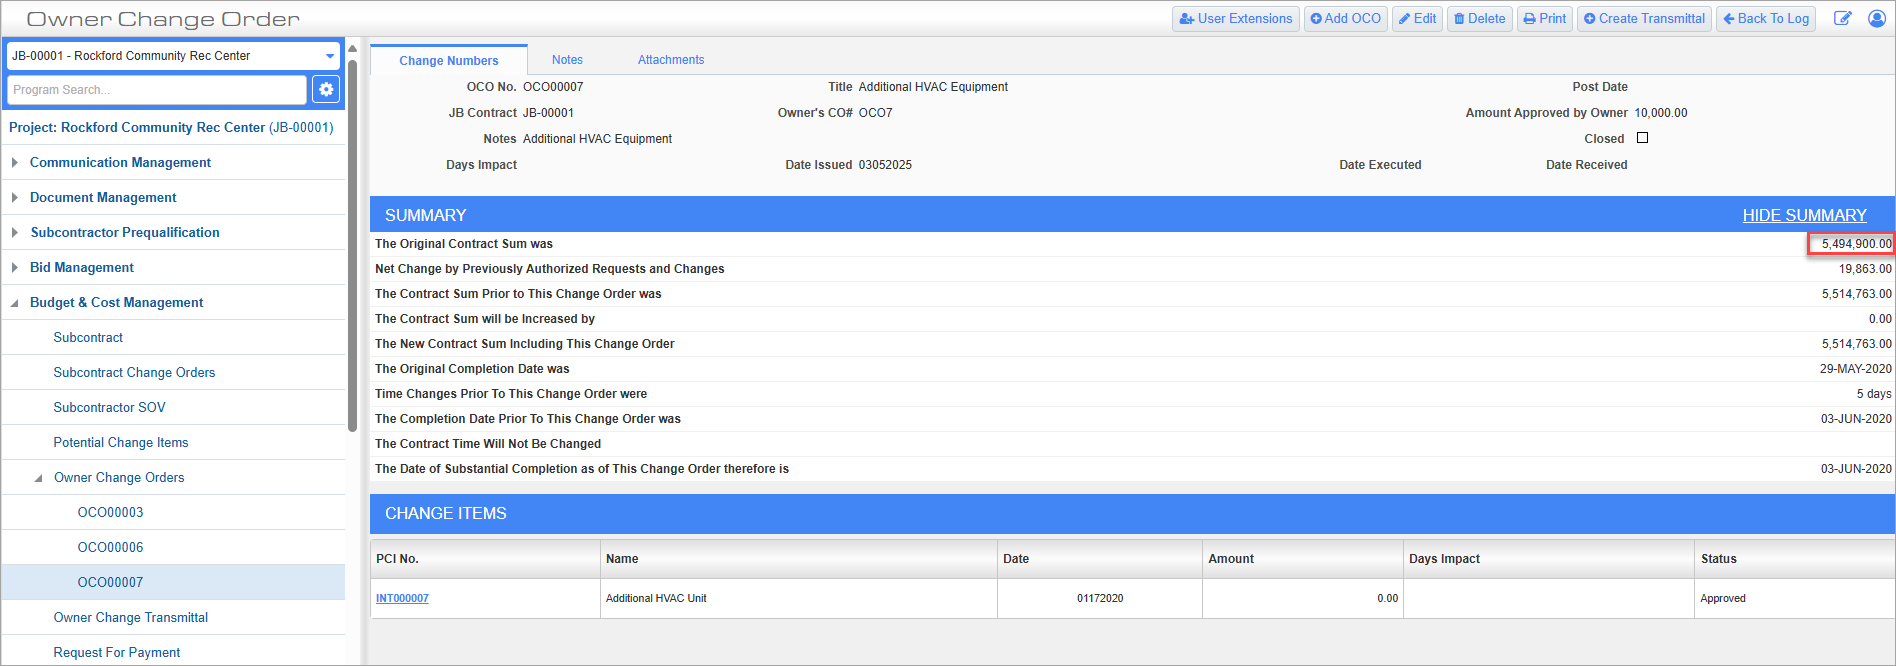
Task: Open Subcontract in the sidebar
Action: pyautogui.click(x=88, y=337)
